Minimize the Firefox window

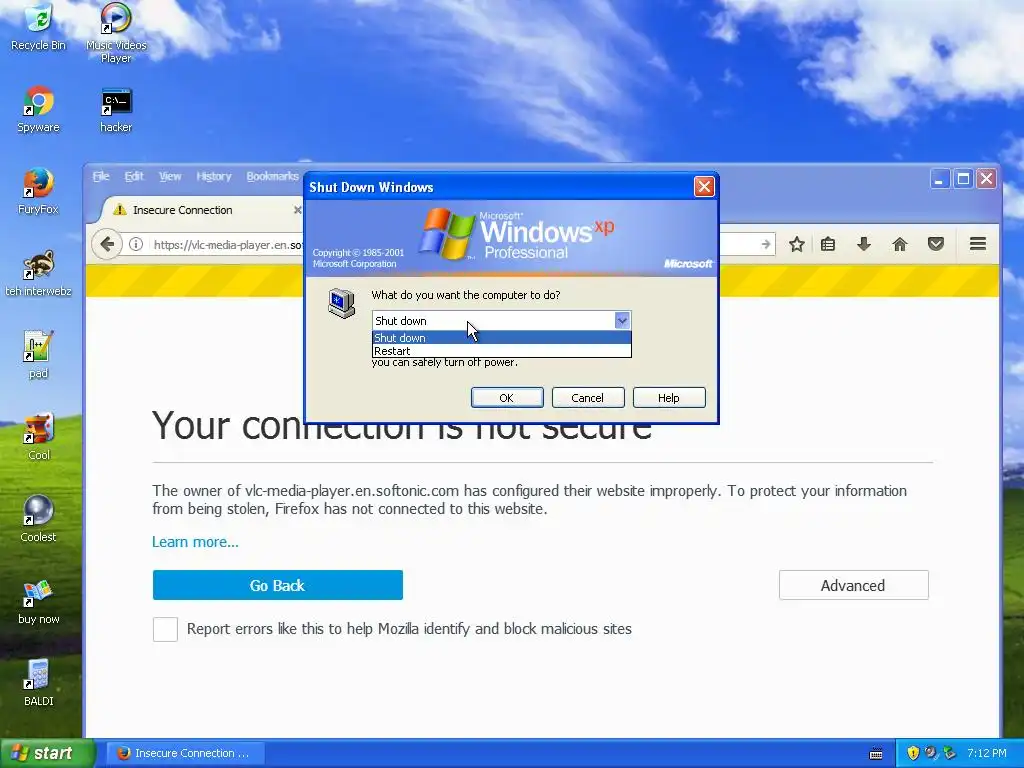point(939,179)
